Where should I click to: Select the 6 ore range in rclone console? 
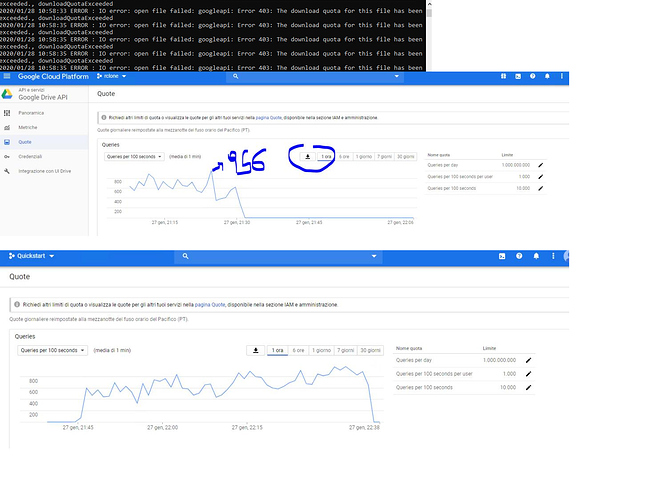pyautogui.click(x=344, y=157)
